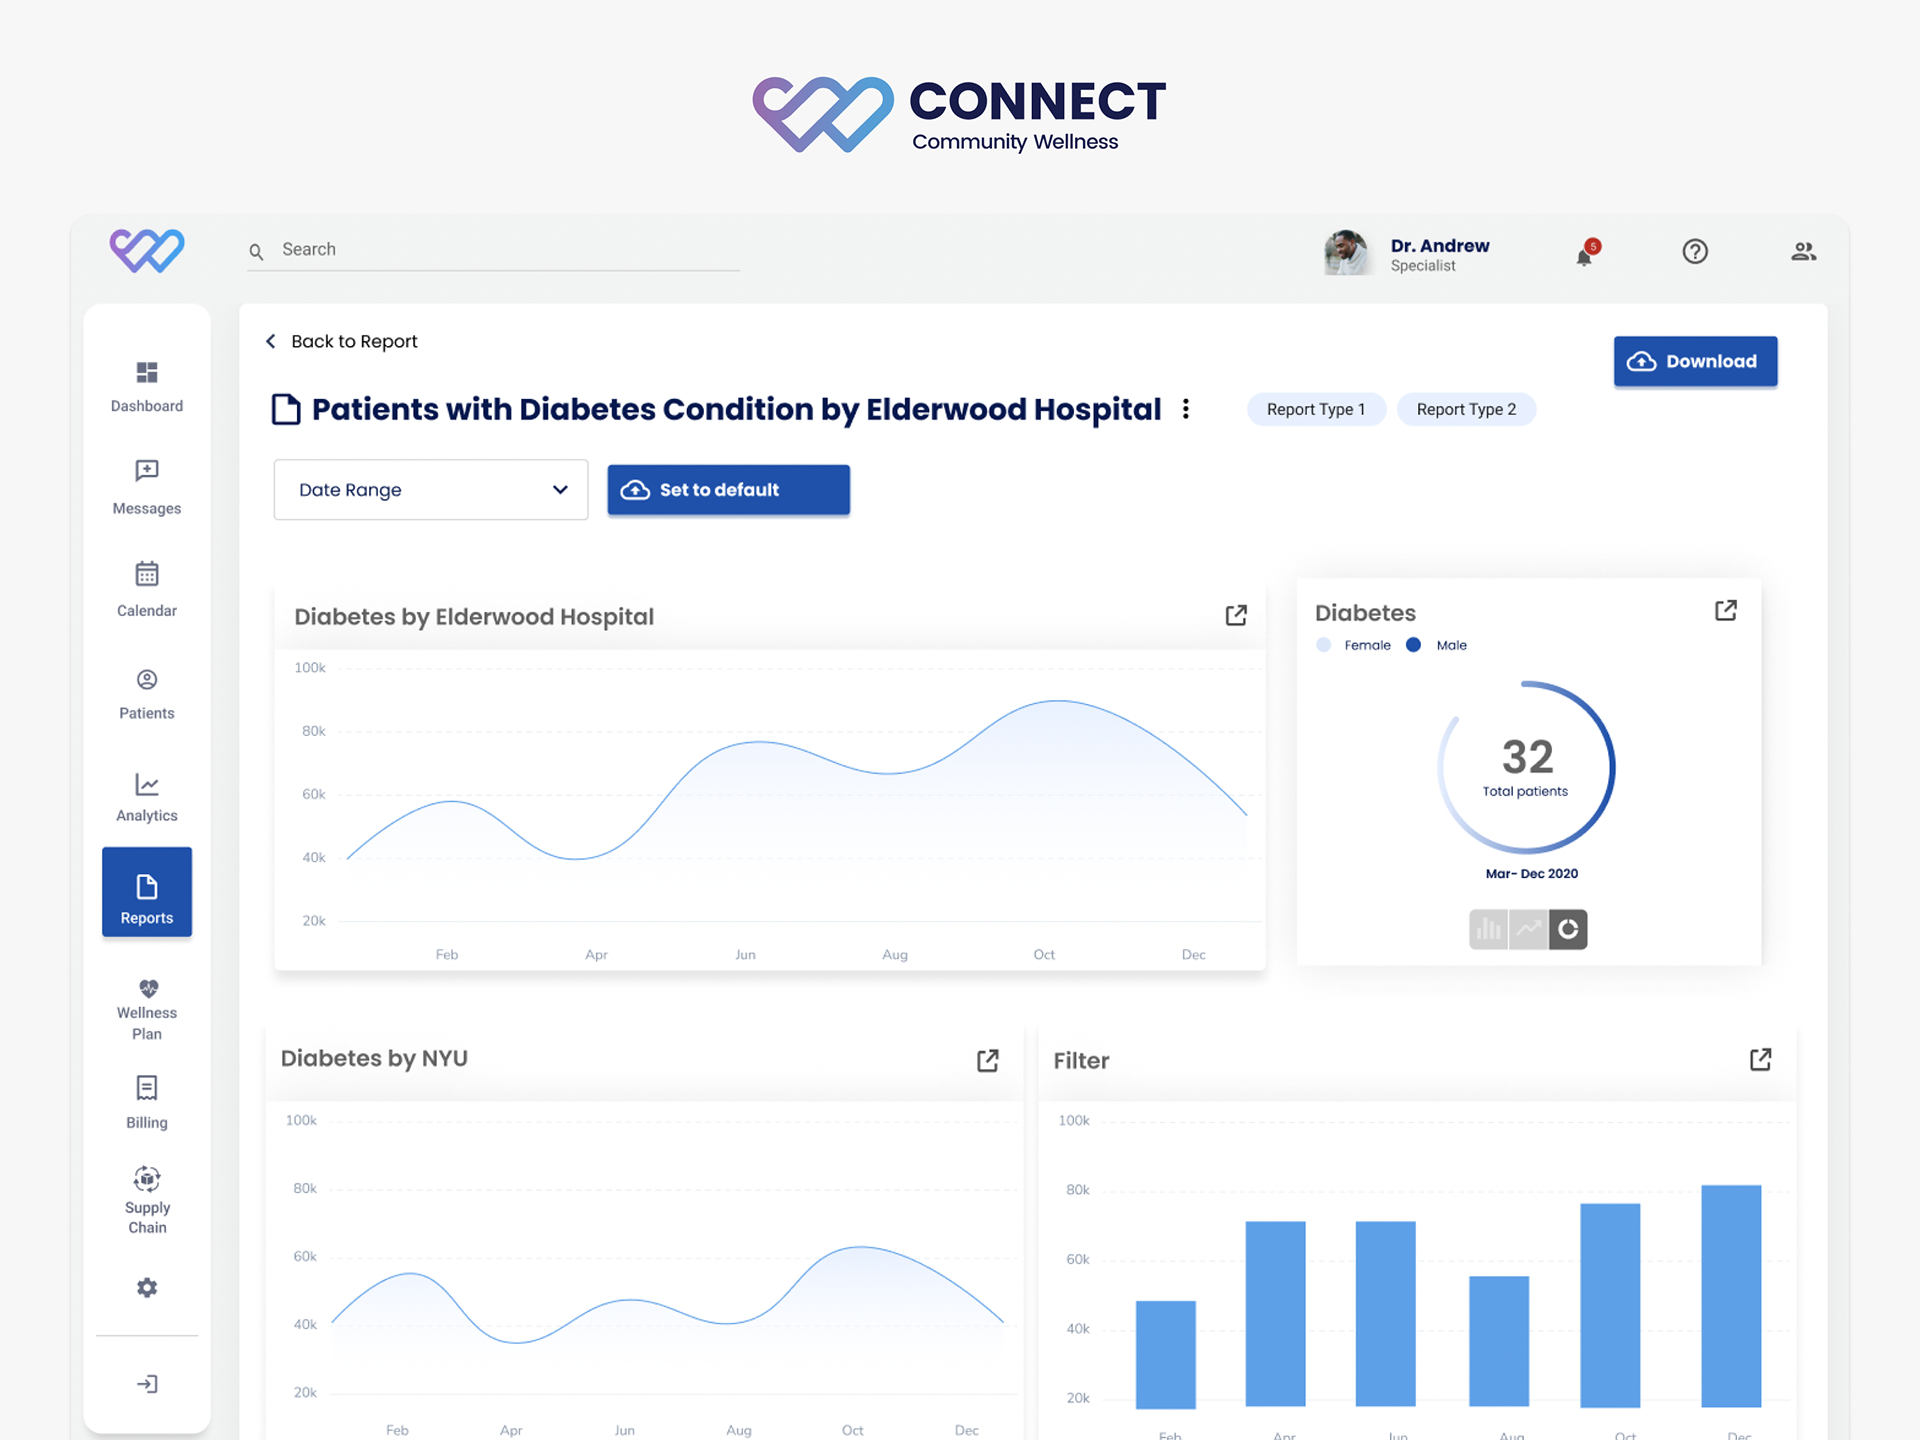
Task: Select donut chart view in Diabetes card
Action: coord(1568,929)
